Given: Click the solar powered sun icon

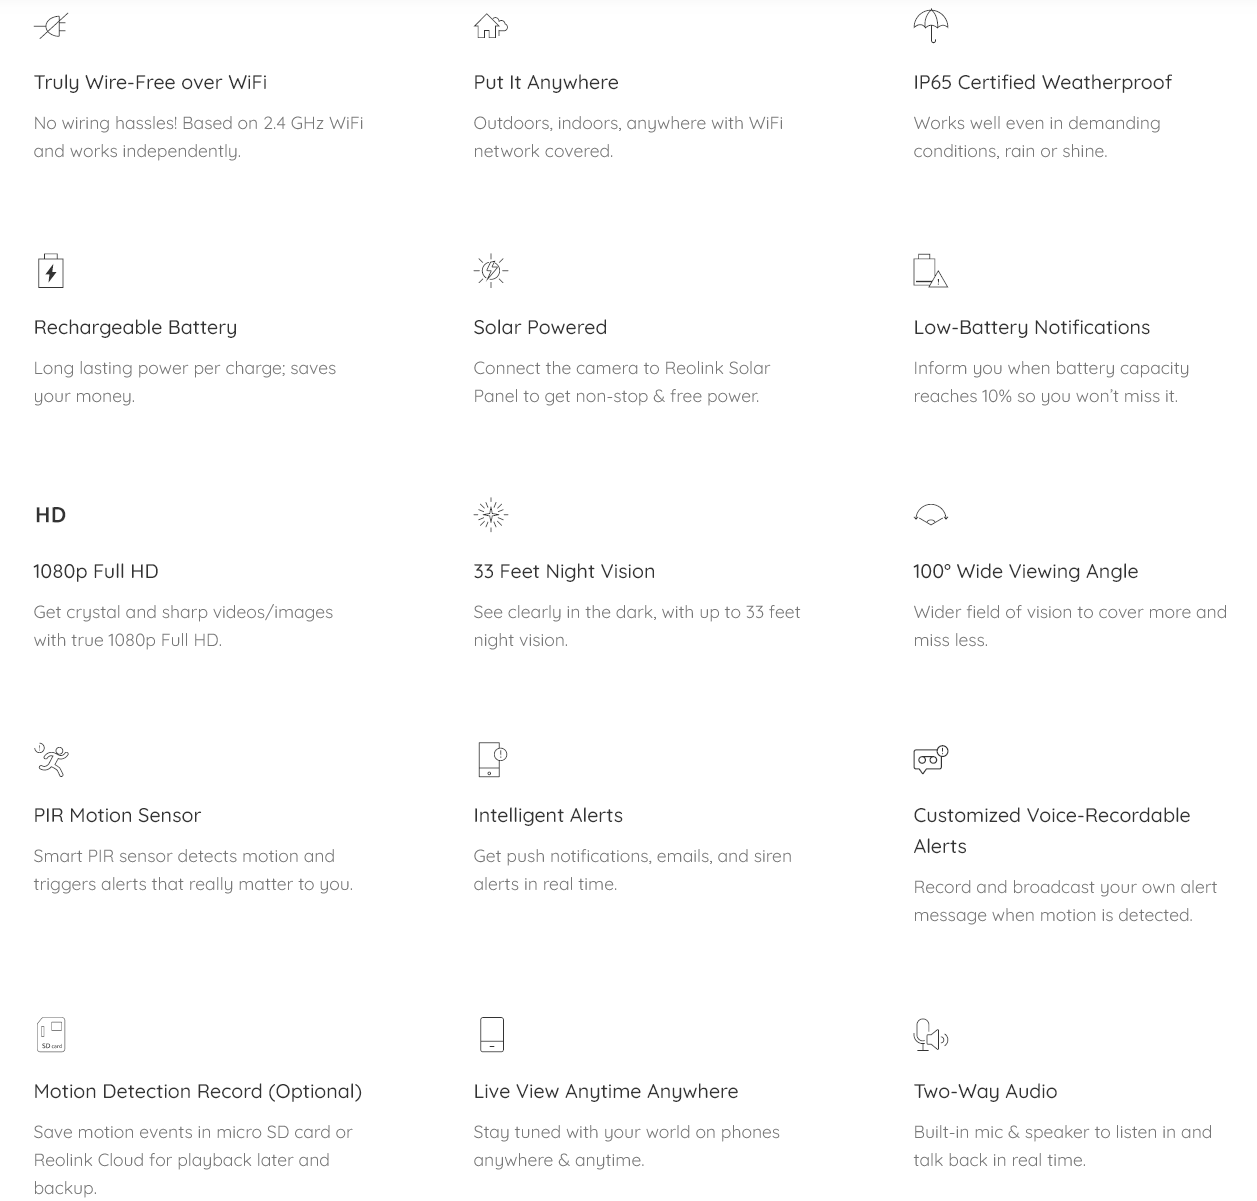Looking at the screenshot, I should point(491,270).
